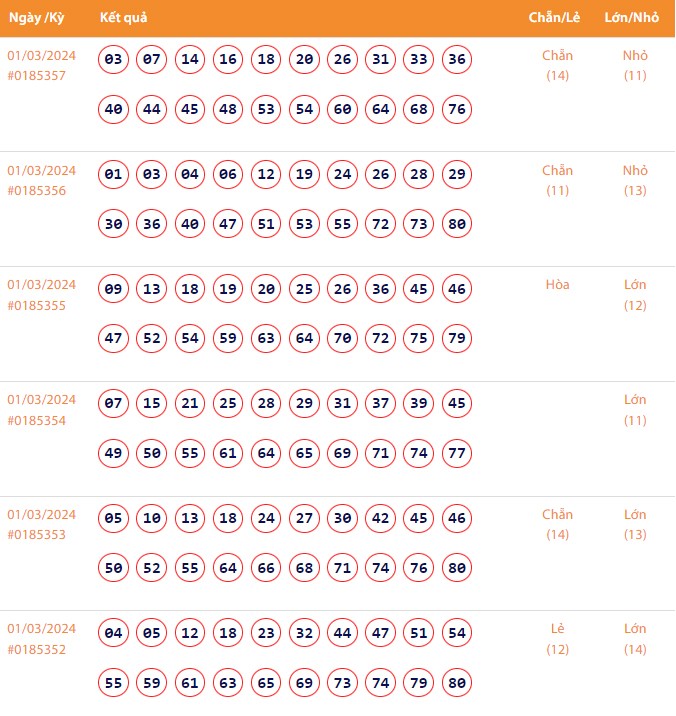This screenshot has width=676, height=716.
Task: Click the "Kết quả" column header
Action: pos(124,18)
